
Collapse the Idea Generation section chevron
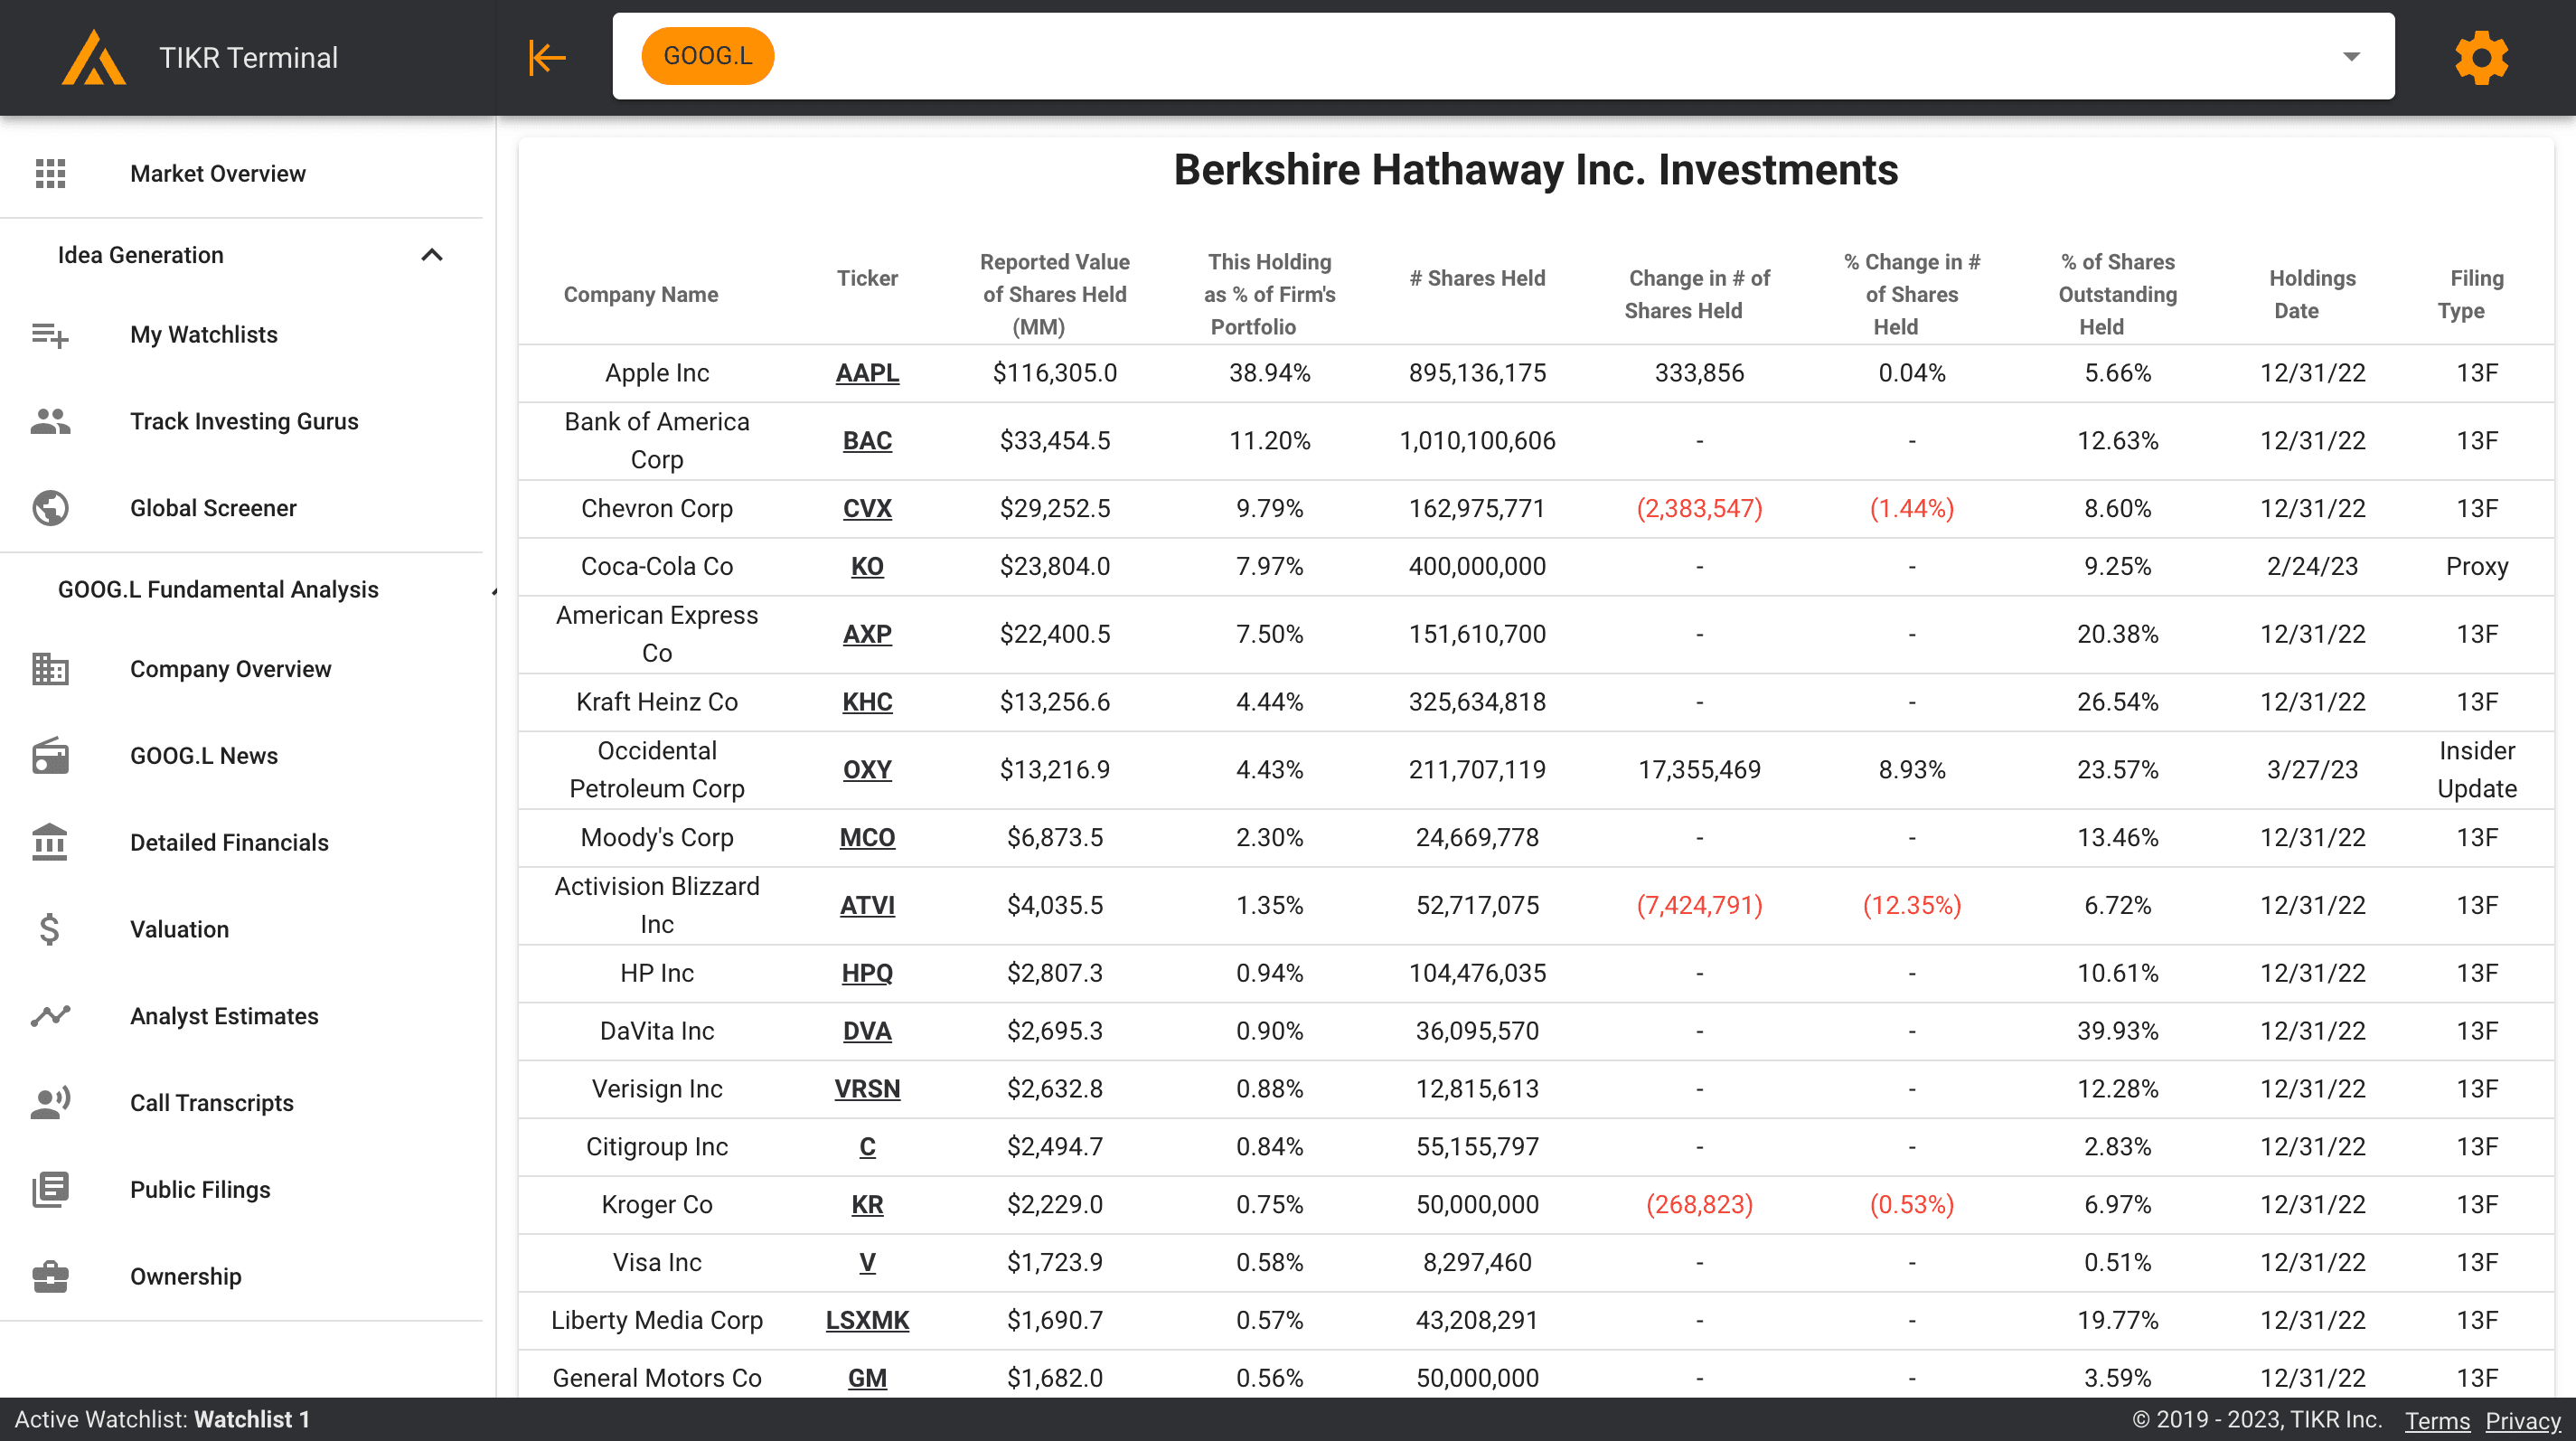(x=432, y=255)
